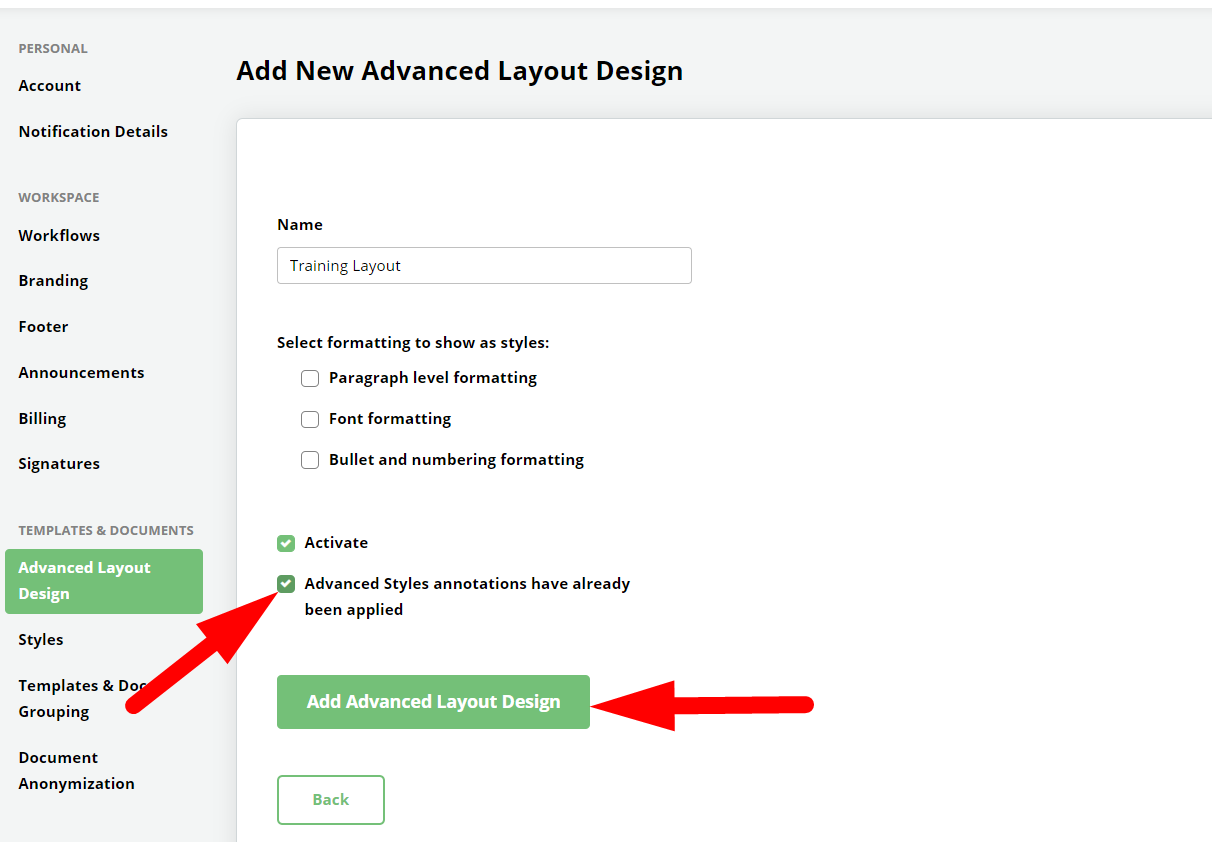Select Signatures from sidebar
Image resolution: width=1212 pixels, height=842 pixels.
(59, 464)
